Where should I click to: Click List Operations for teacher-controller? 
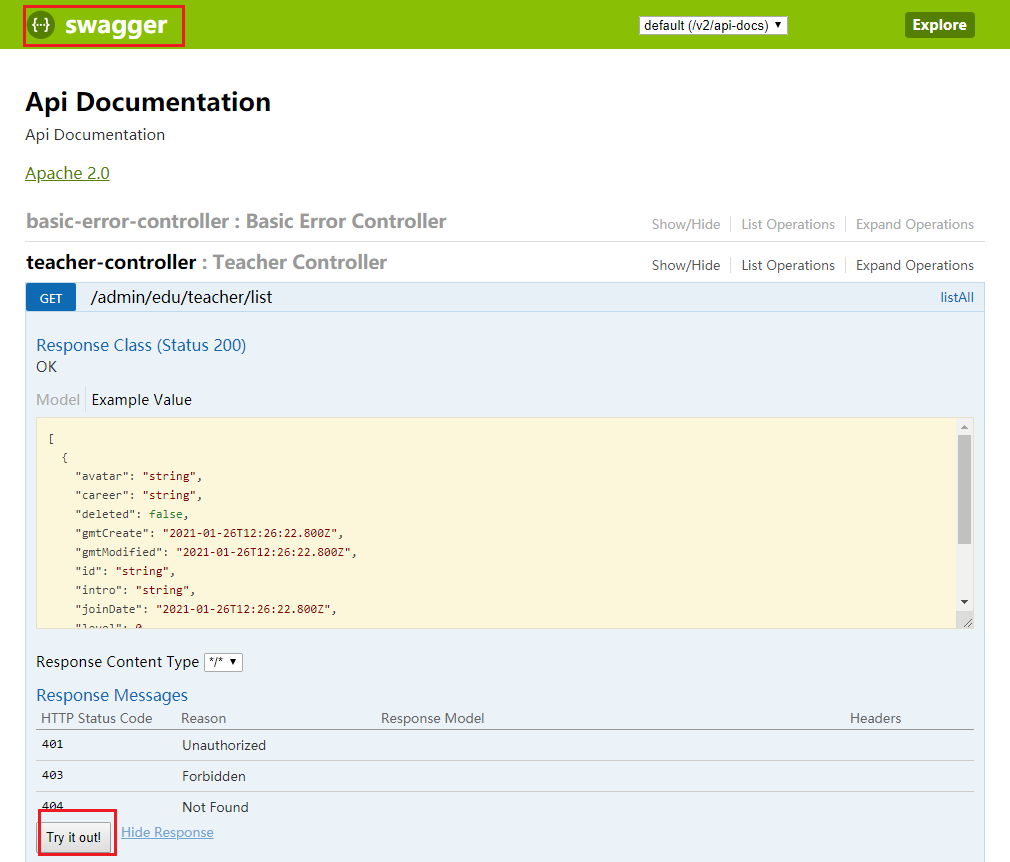(788, 265)
